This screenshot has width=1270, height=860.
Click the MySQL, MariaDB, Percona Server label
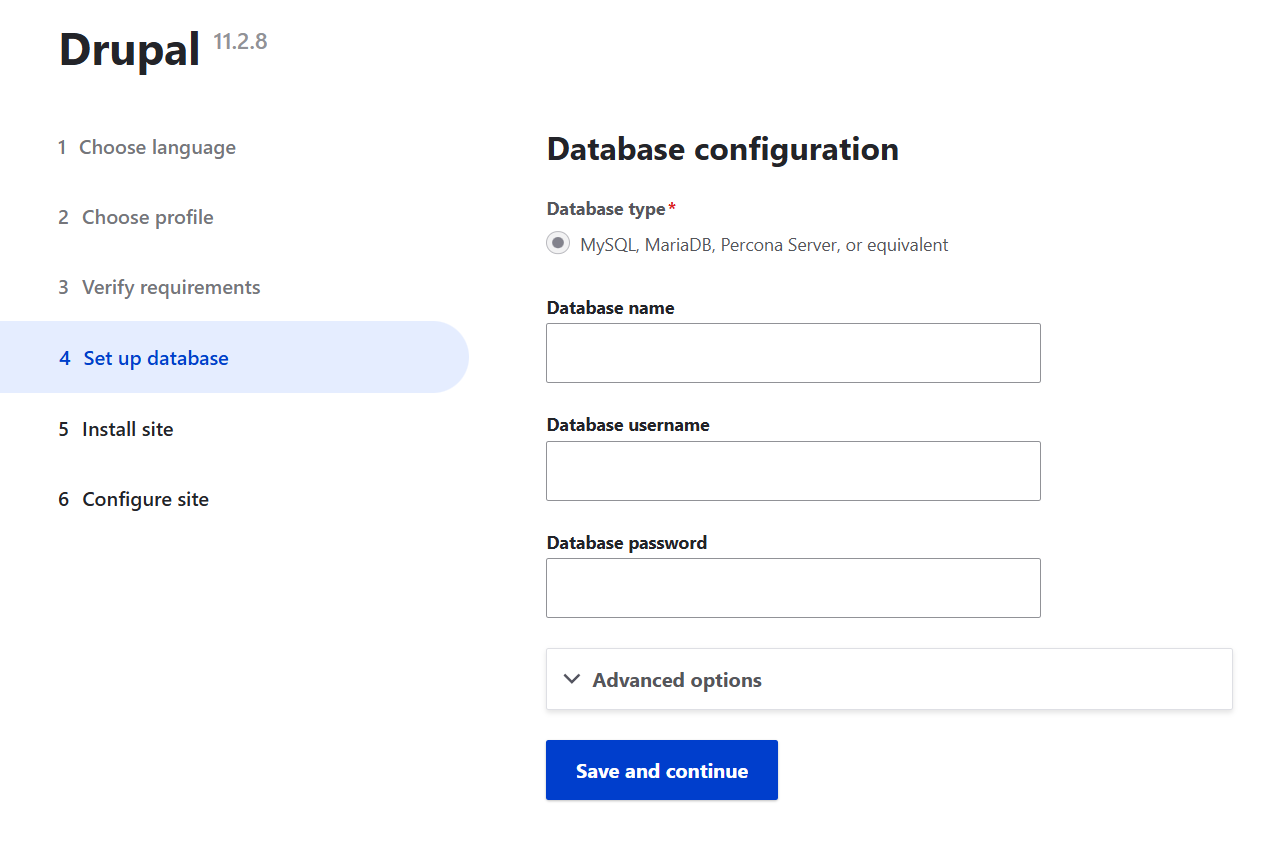[x=764, y=245]
